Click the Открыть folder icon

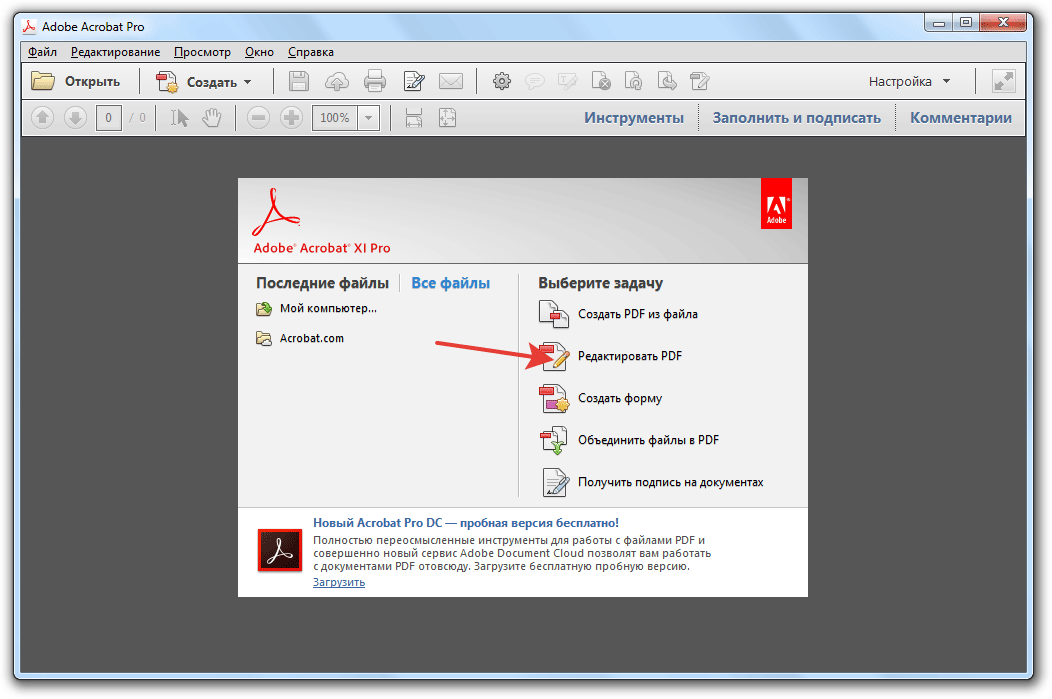click(43, 82)
